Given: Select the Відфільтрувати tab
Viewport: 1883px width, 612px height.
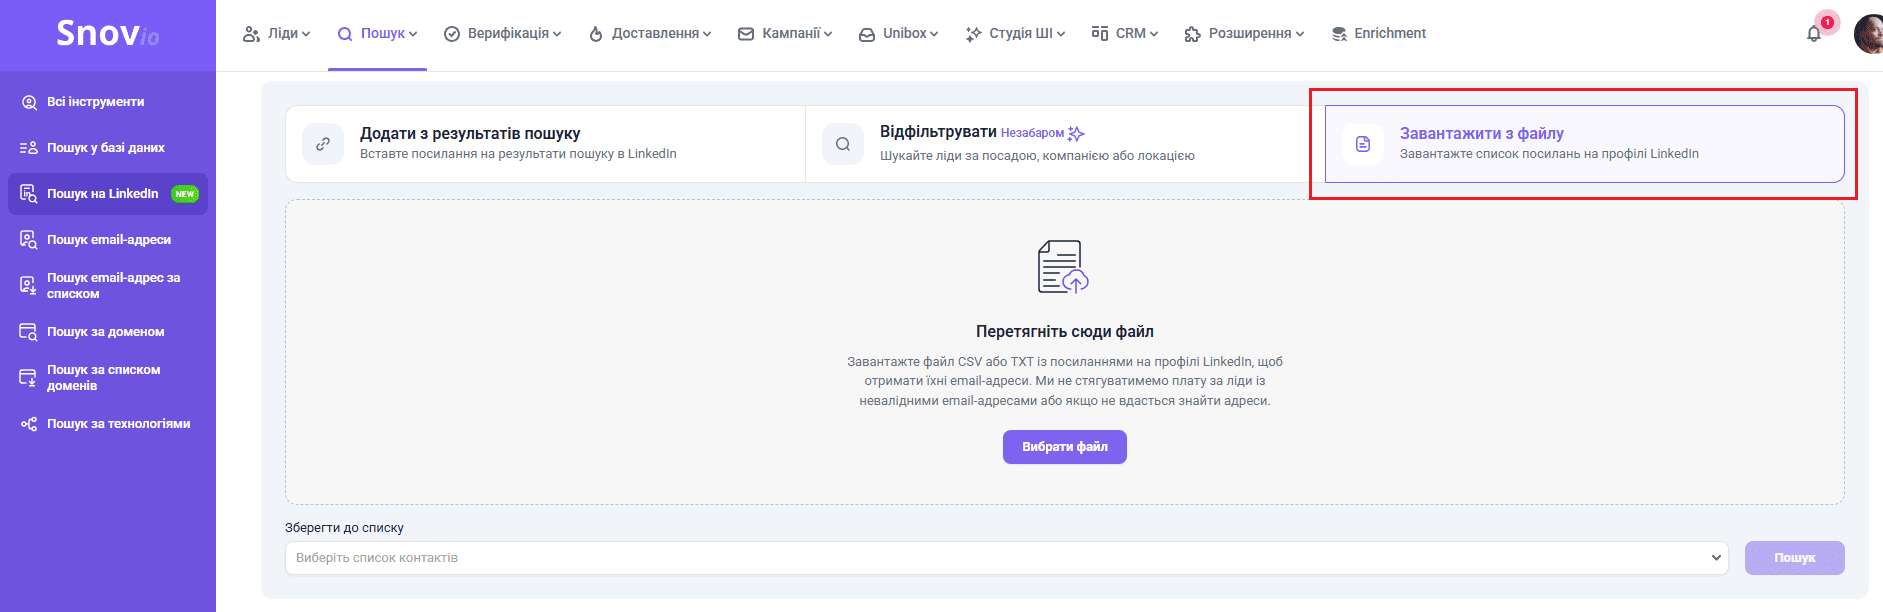Looking at the screenshot, I should (x=1065, y=144).
